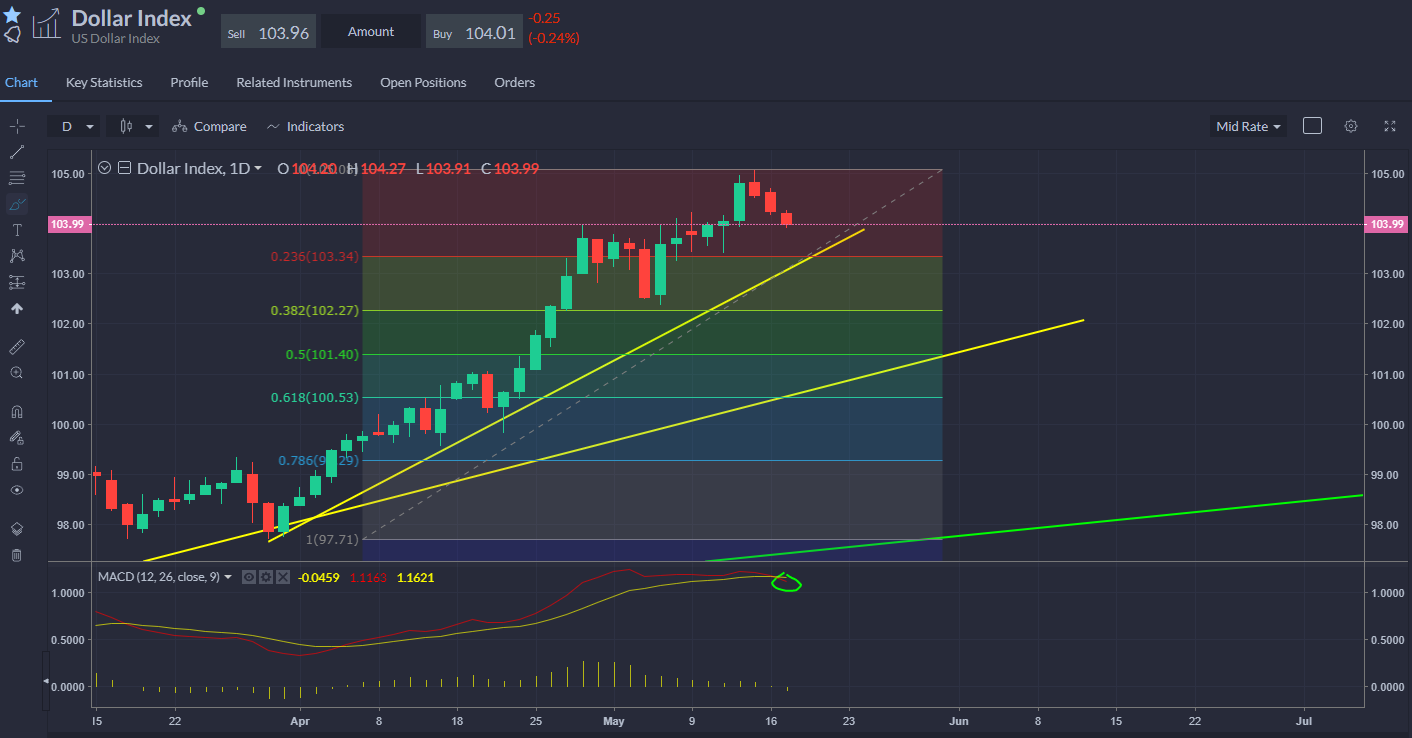Viewport: 1412px width, 738px height.
Task: Pick the text annotation tool
Action: coord(17,230)
